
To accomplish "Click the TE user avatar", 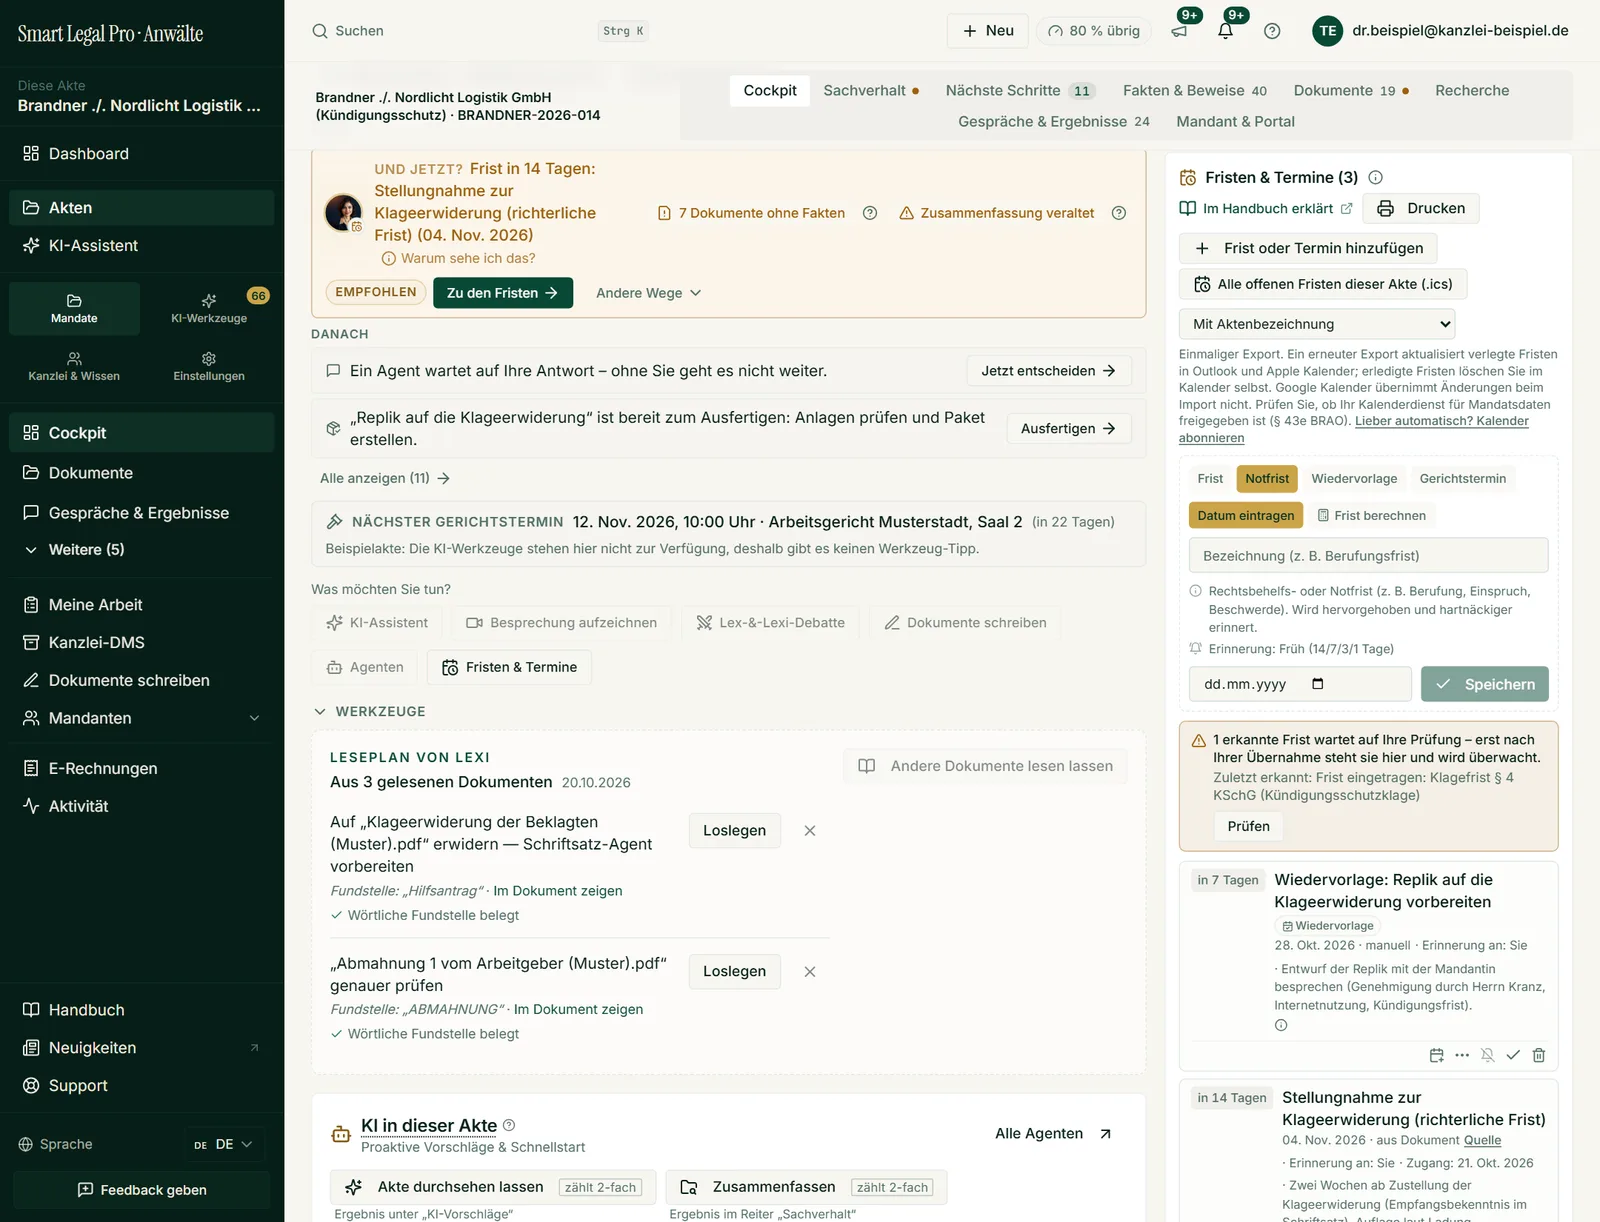I will 1327,31.
